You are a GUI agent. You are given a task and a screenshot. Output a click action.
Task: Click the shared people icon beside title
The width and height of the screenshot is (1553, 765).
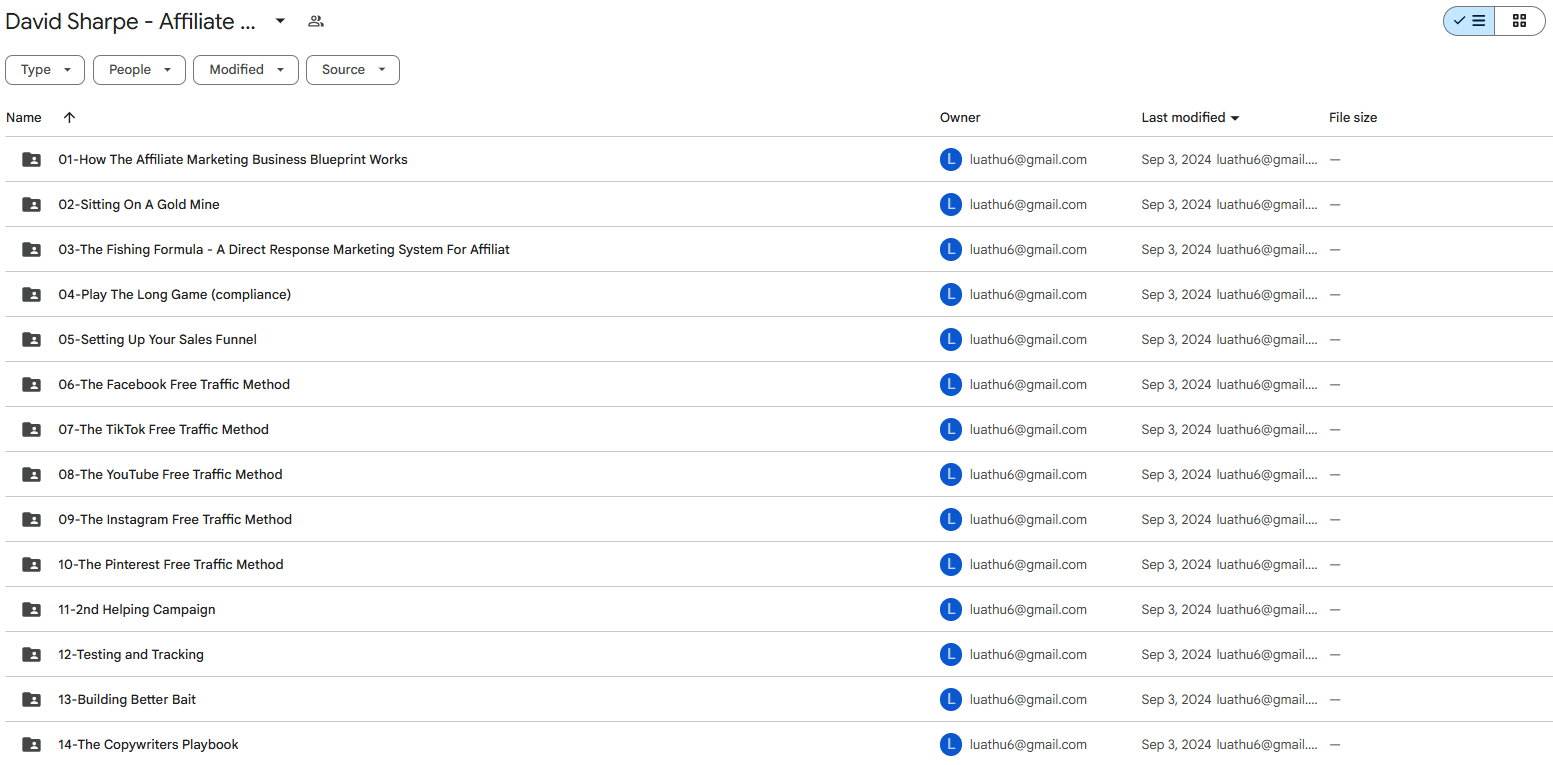pyautogui.click(x=316, y=21)
